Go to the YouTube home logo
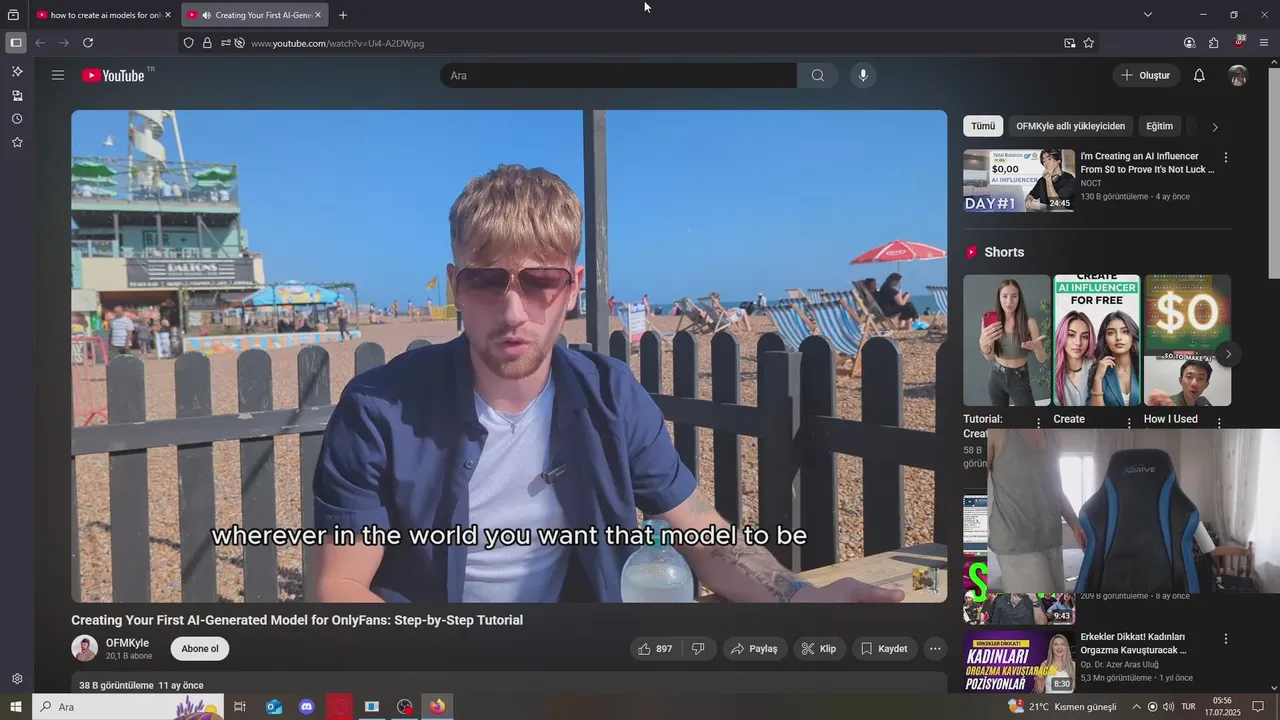The image size is (1280, 720). [114, 75]
